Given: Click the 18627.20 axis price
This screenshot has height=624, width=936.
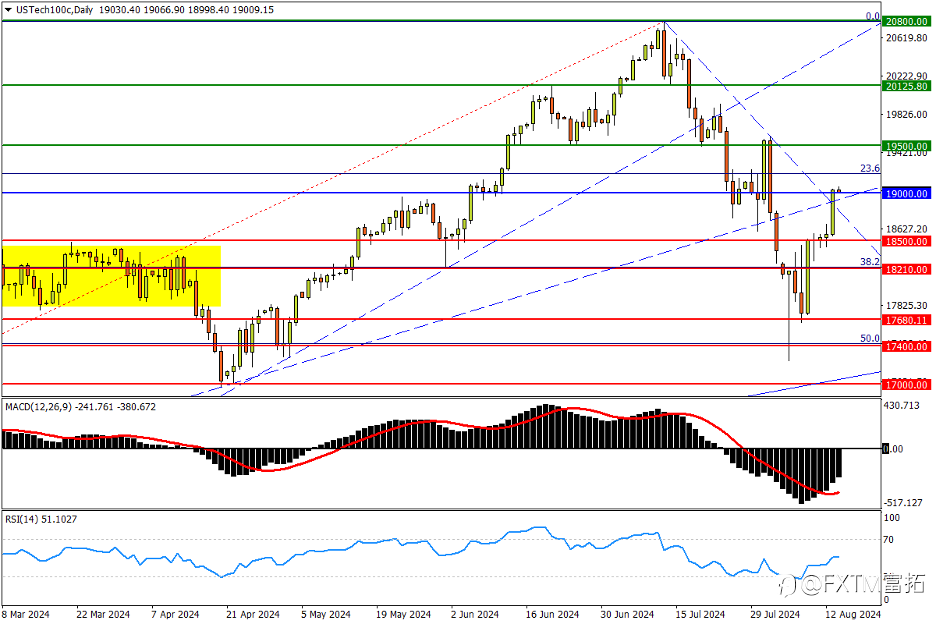Looking at the screenshot, I should click(x=907, y=229).
